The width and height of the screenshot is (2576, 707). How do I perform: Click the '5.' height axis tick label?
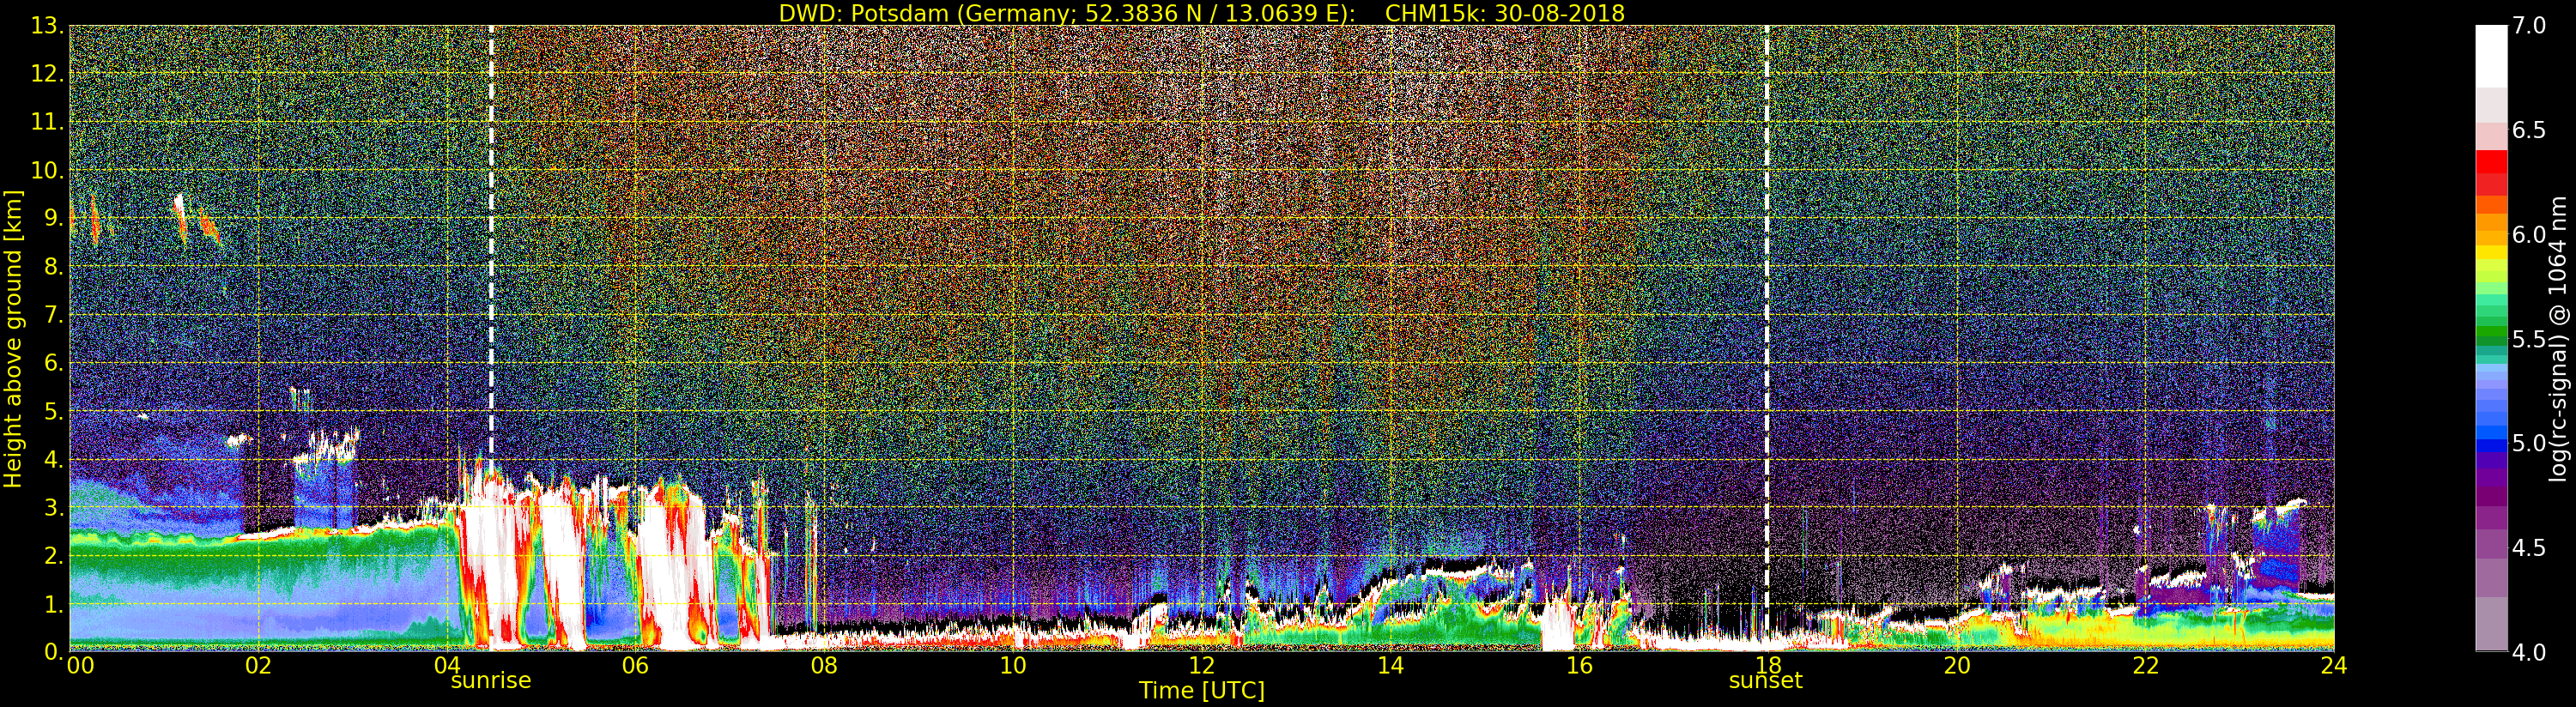point(54,411)
